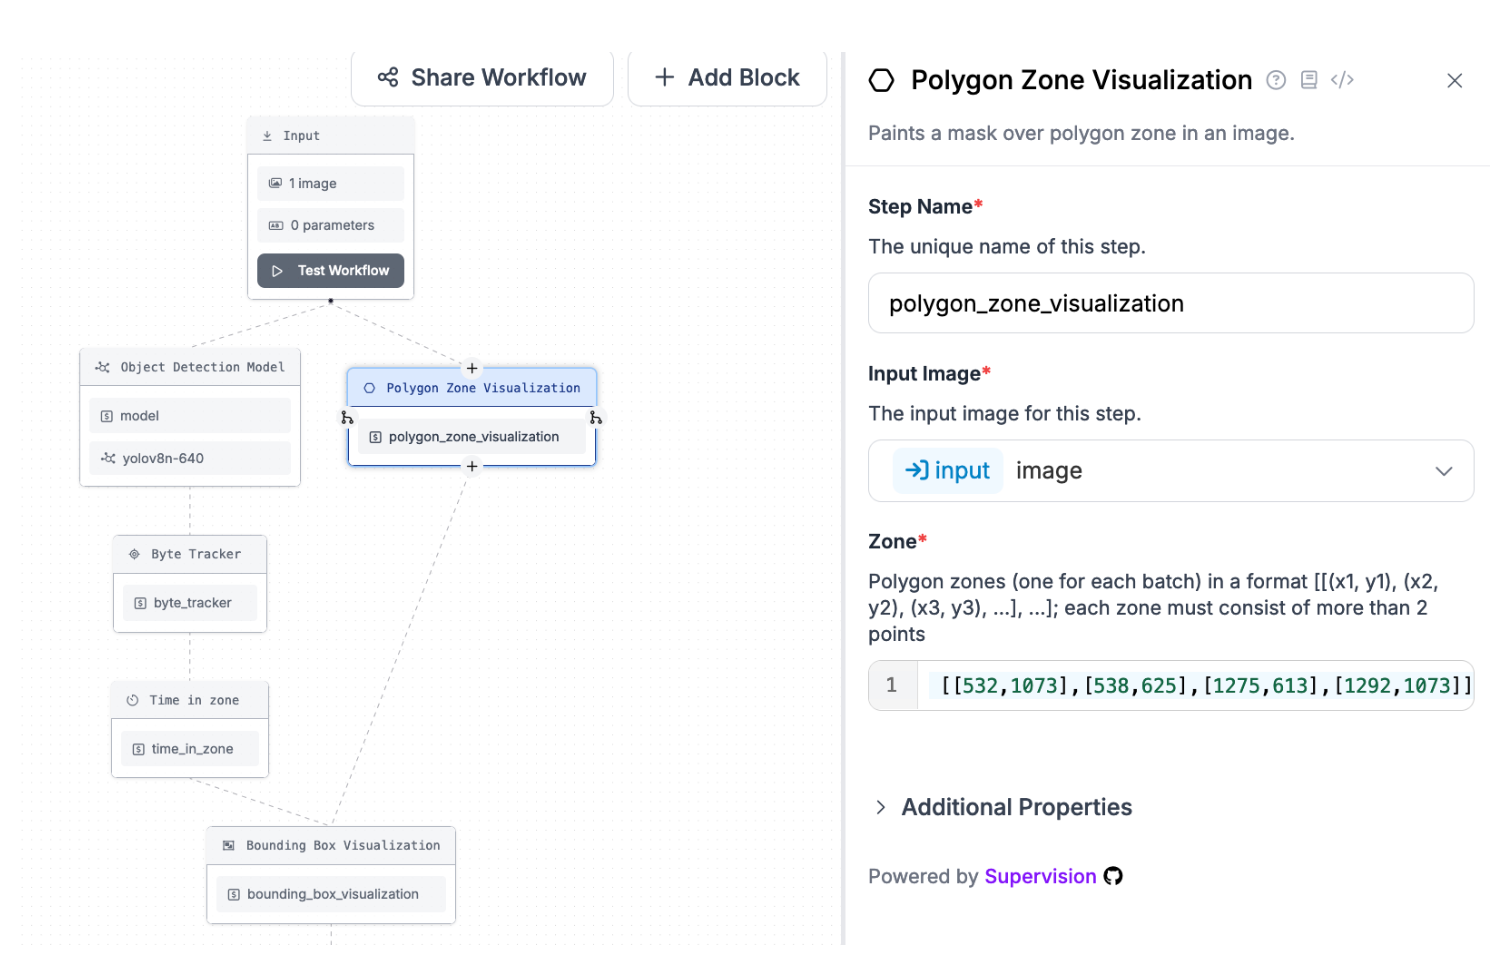Click the help question mark icon

coord(1276,80)
